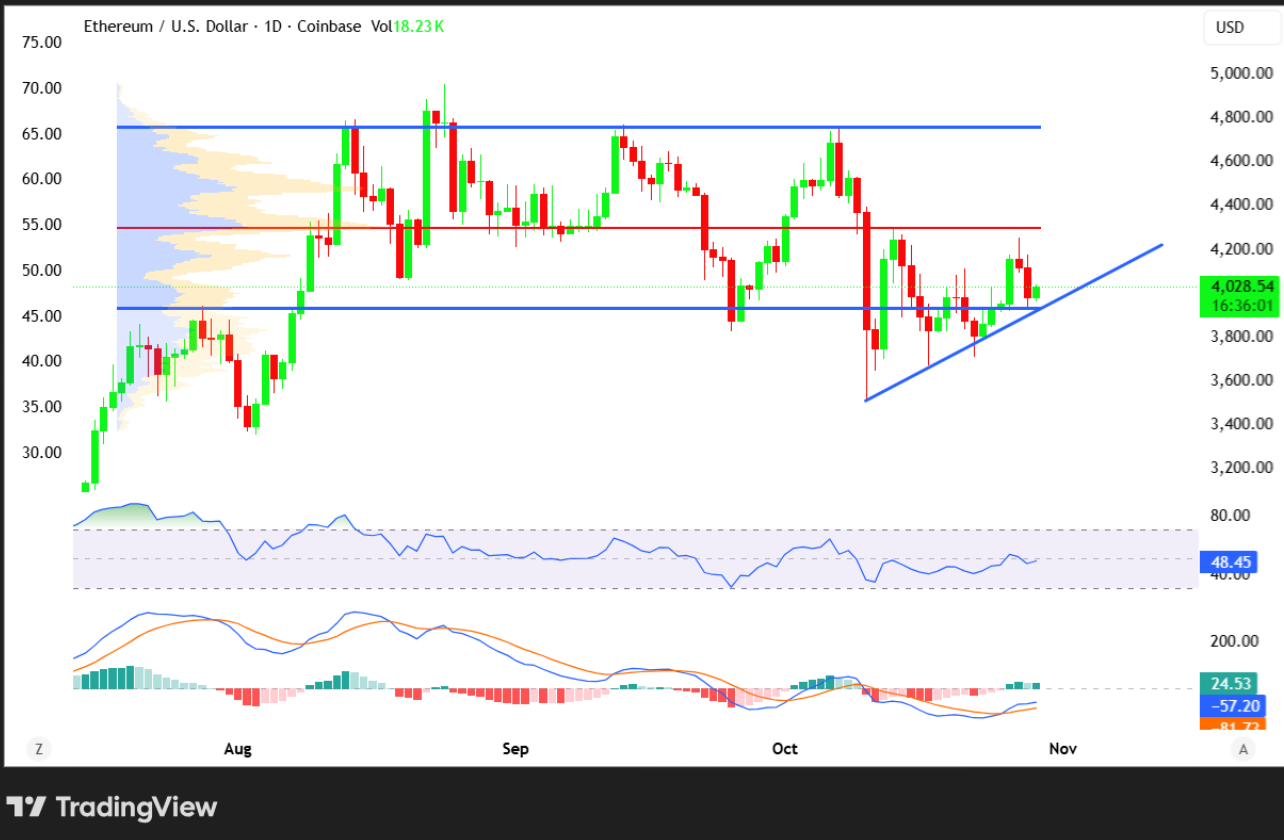Viewport: 1284px width, 840px height.
Task: Click the Sep label on time axis
Action: [515, 749]
